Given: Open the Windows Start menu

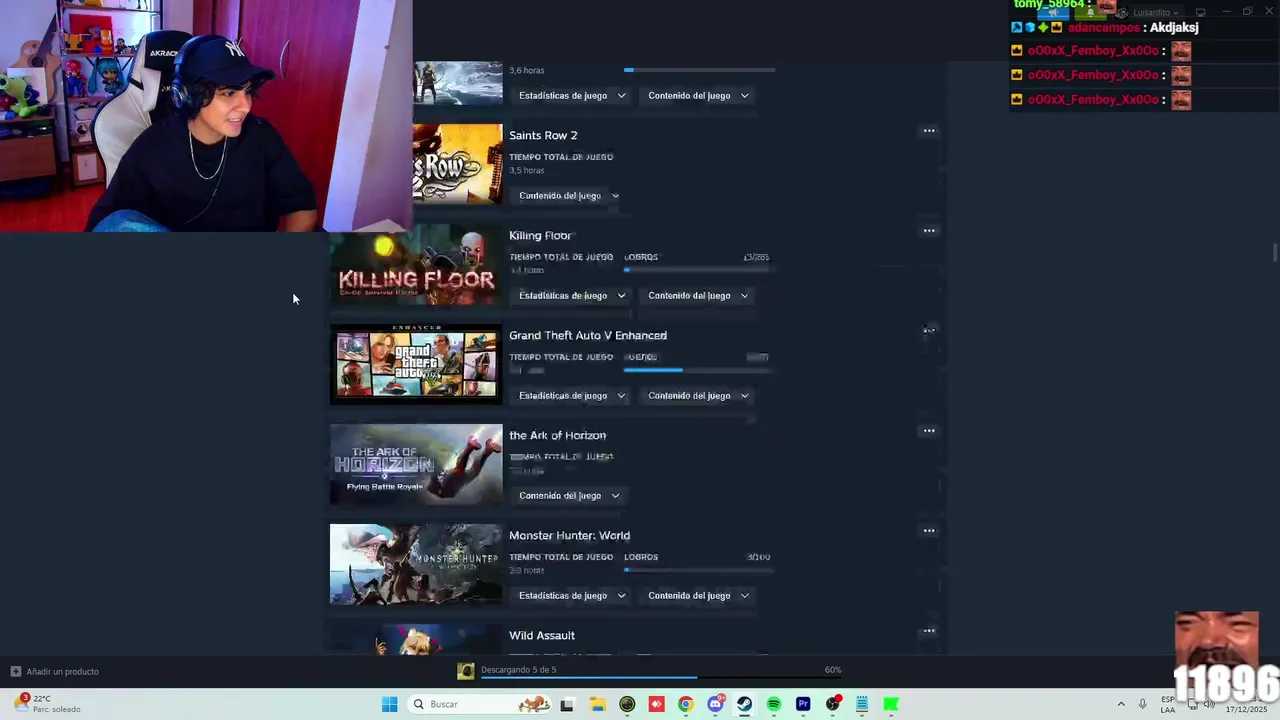Looking at the screenshot, I should pos(390,704).
